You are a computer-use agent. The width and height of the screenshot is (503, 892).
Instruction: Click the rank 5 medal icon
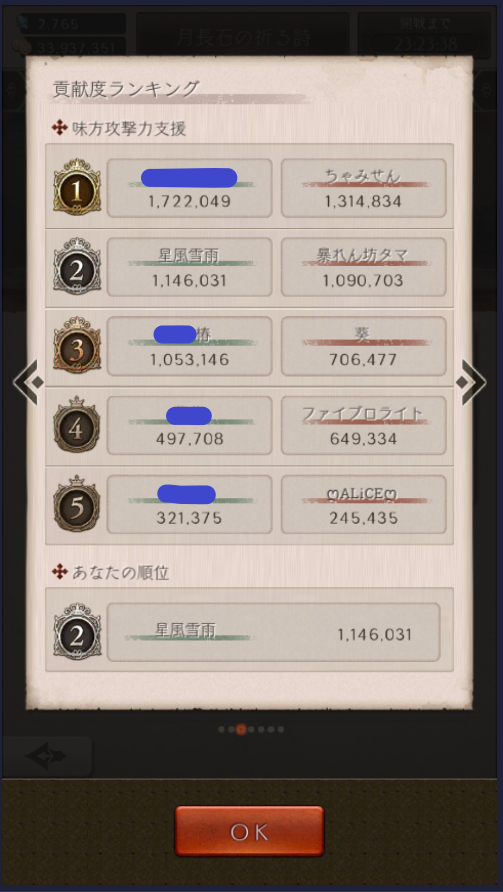pos(77,505)
